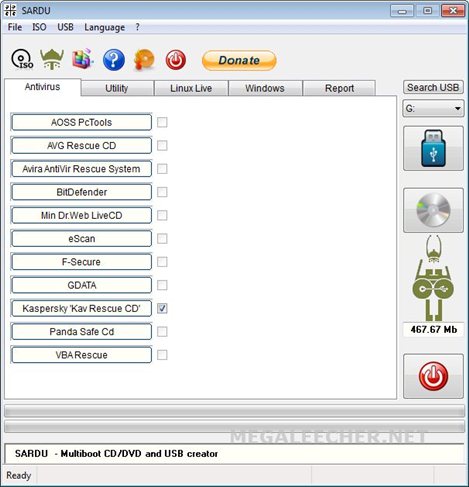Enable the GDATA checkbox

click(162, 285)
